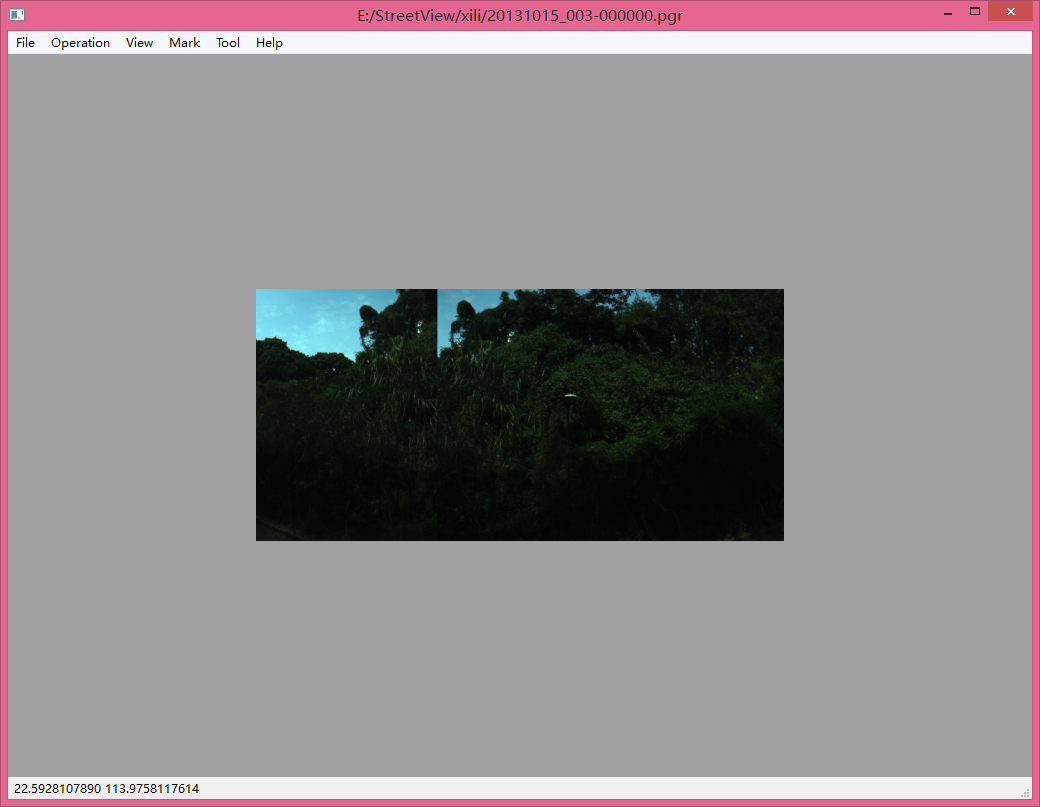
Task: Open the Mark menu
Action: pos(184,42)
